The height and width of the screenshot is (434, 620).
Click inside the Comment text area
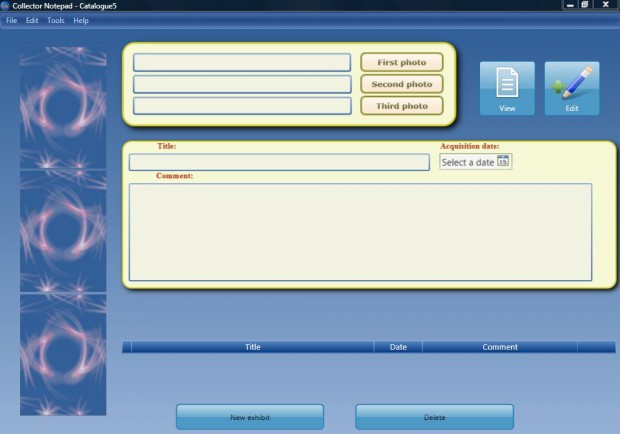tap(360, 231)
